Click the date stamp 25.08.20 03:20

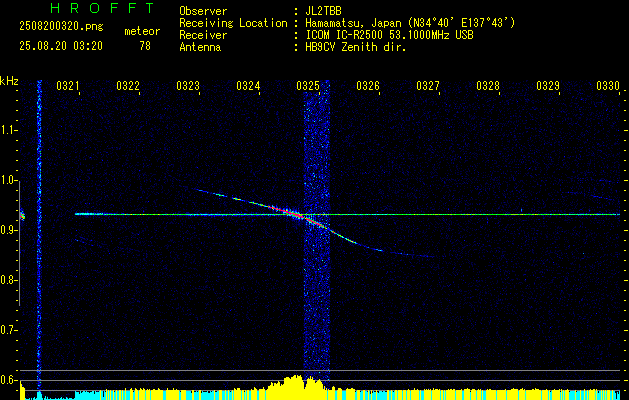coord(61,46)
